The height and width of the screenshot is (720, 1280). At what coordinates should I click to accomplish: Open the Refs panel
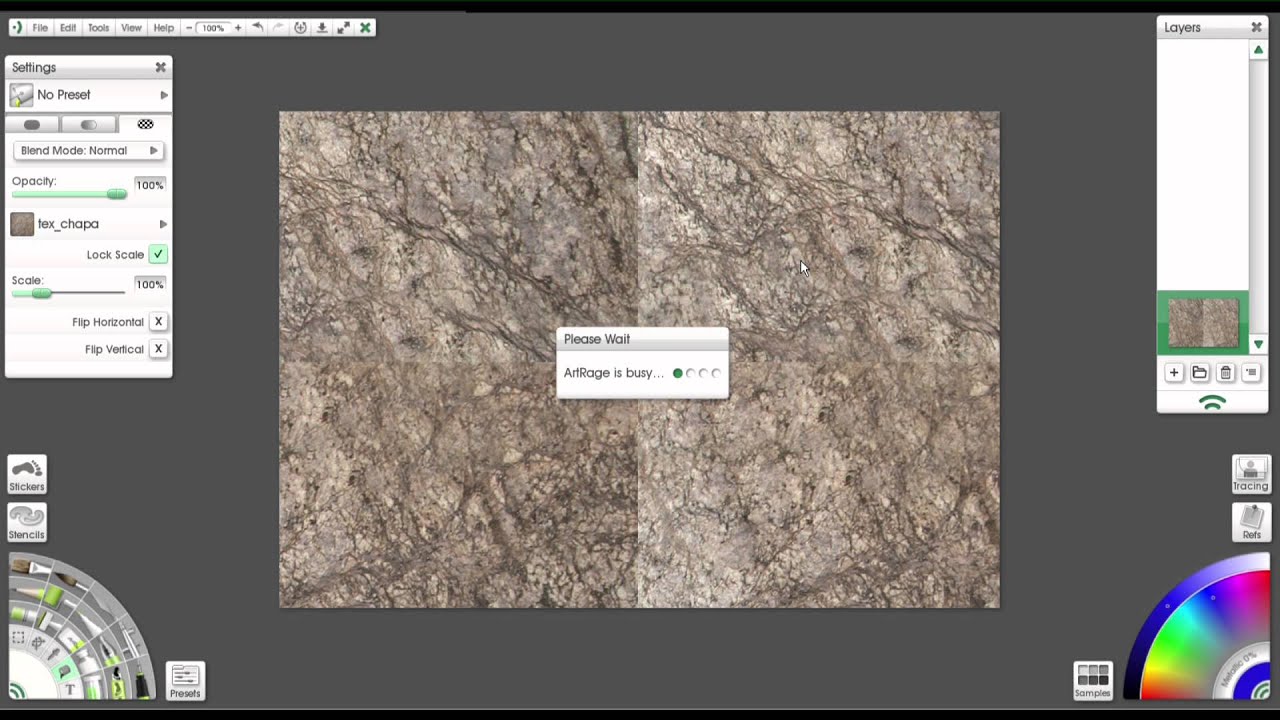pos(1251,522)
